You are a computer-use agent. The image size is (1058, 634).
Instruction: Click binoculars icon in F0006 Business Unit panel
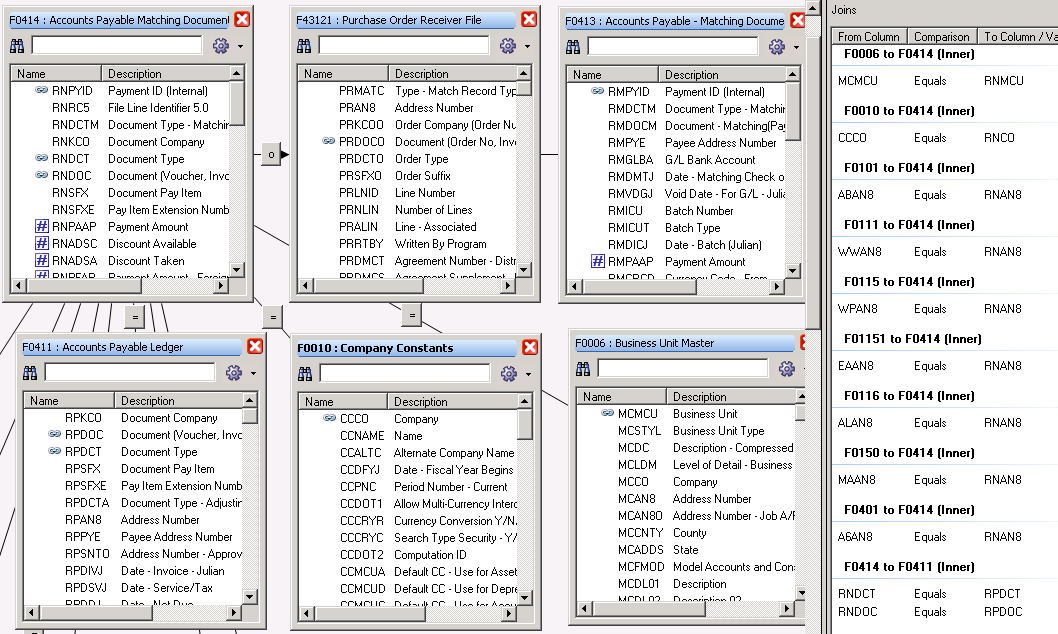584,369
